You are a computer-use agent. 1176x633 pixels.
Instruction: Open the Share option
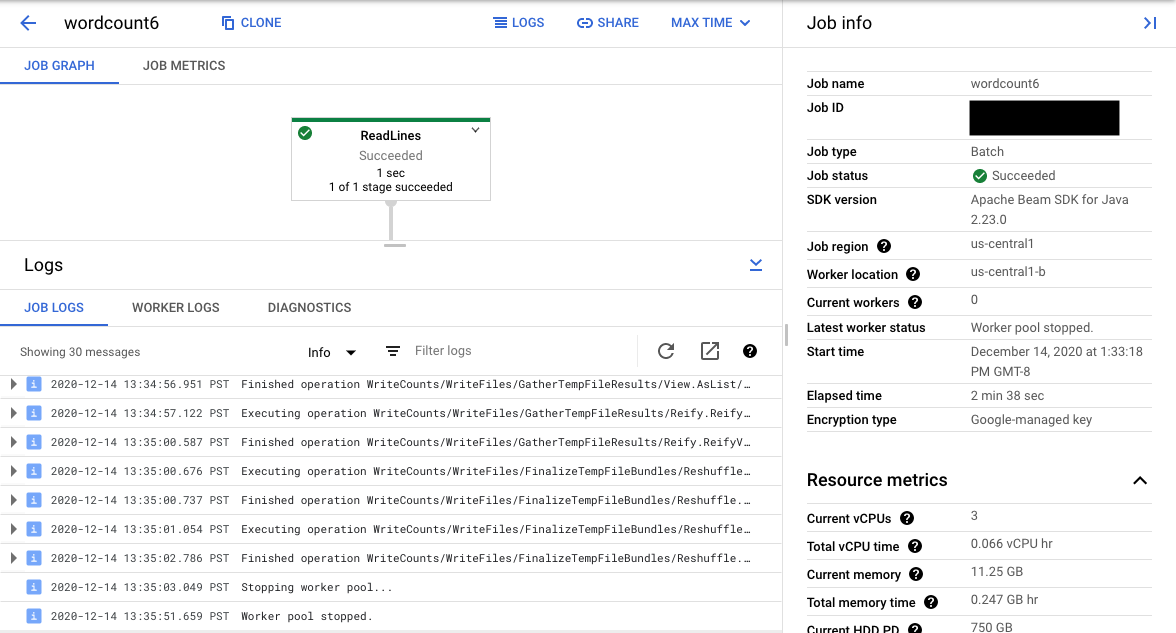click(x=607, y=22)
